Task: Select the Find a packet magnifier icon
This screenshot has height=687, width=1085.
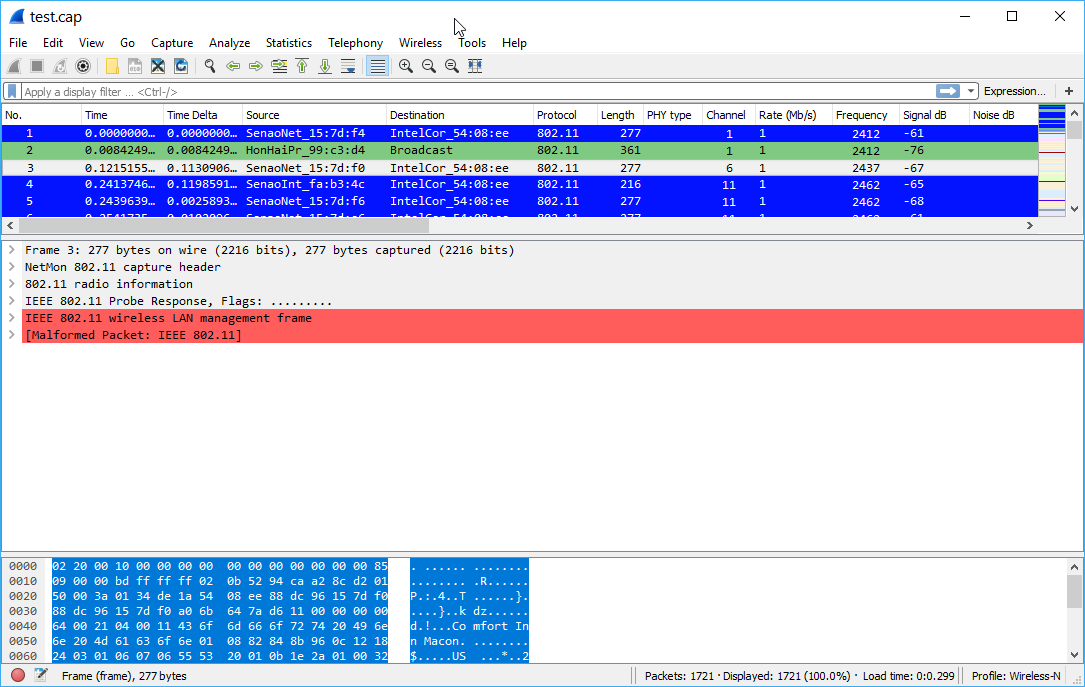Action: (x=210, y=65)
